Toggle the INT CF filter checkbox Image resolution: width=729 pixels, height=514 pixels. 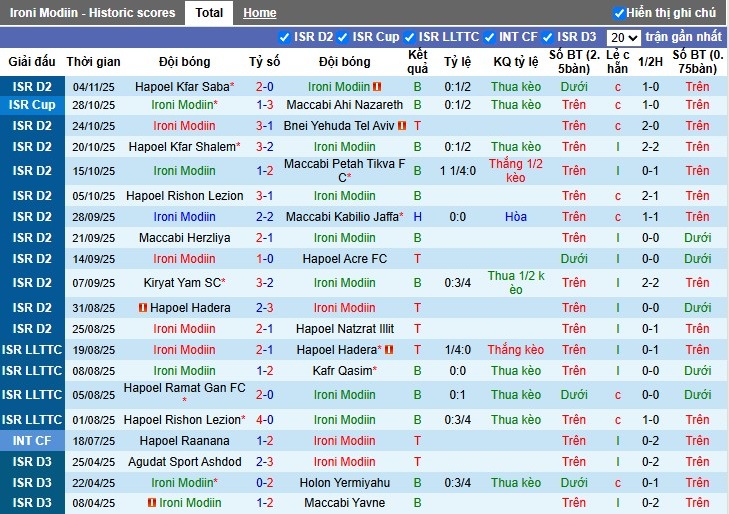[489, 37]
